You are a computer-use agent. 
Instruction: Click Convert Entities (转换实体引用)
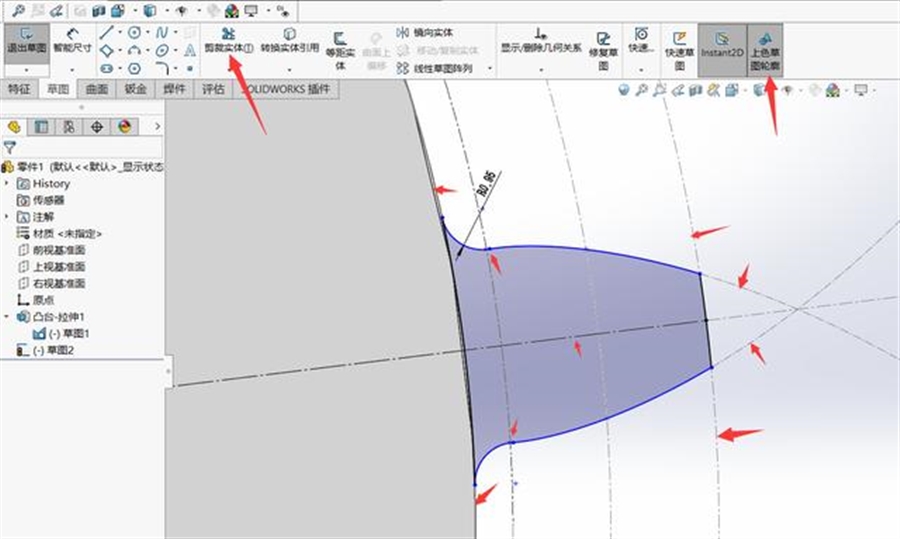click(x=290, y=41)
